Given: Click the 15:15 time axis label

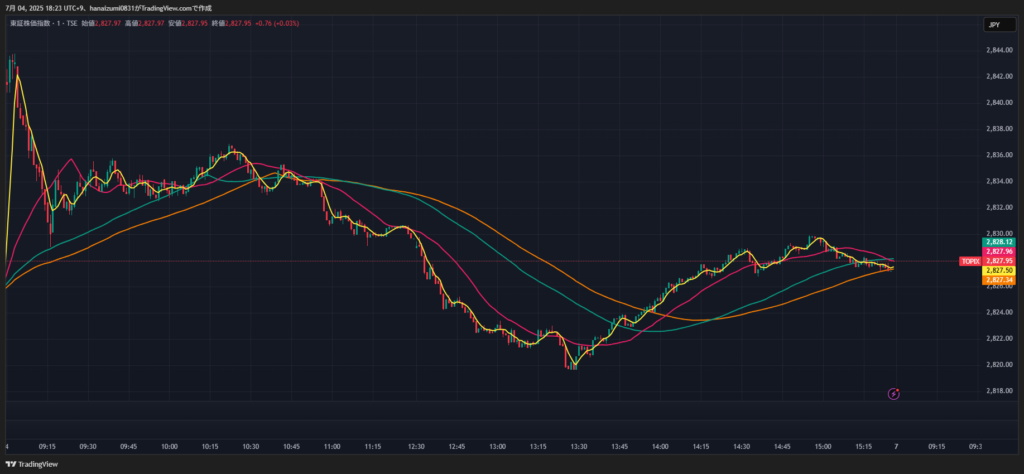Looking at the screenshot, I should tap(864, 447).
